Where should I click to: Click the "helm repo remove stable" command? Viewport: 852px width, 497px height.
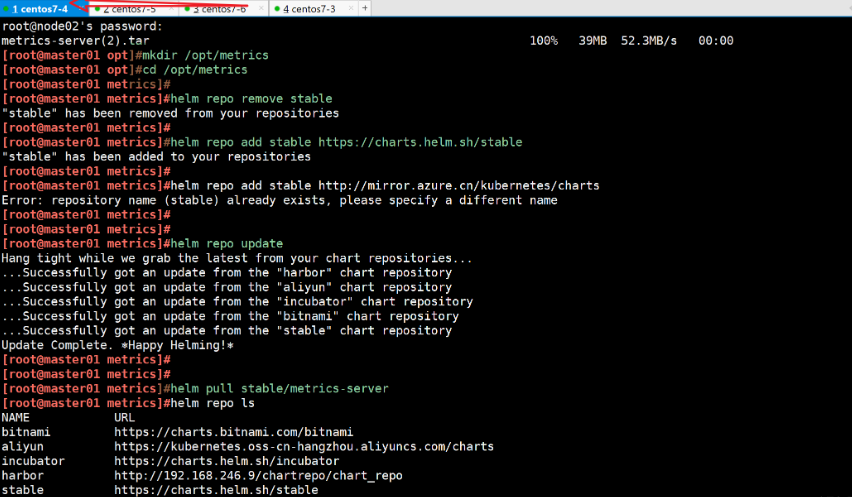(x=252, y=99)
